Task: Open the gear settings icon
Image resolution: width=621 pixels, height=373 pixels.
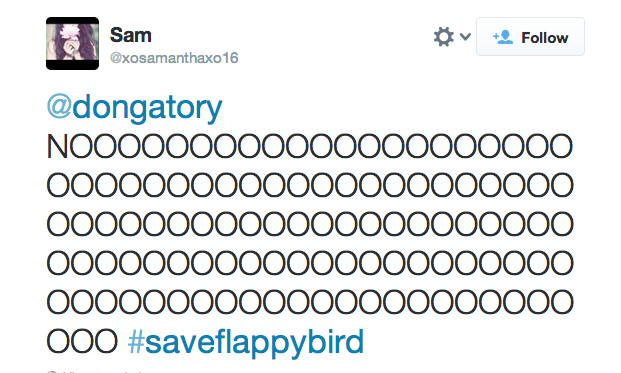Action: [444, 37]
